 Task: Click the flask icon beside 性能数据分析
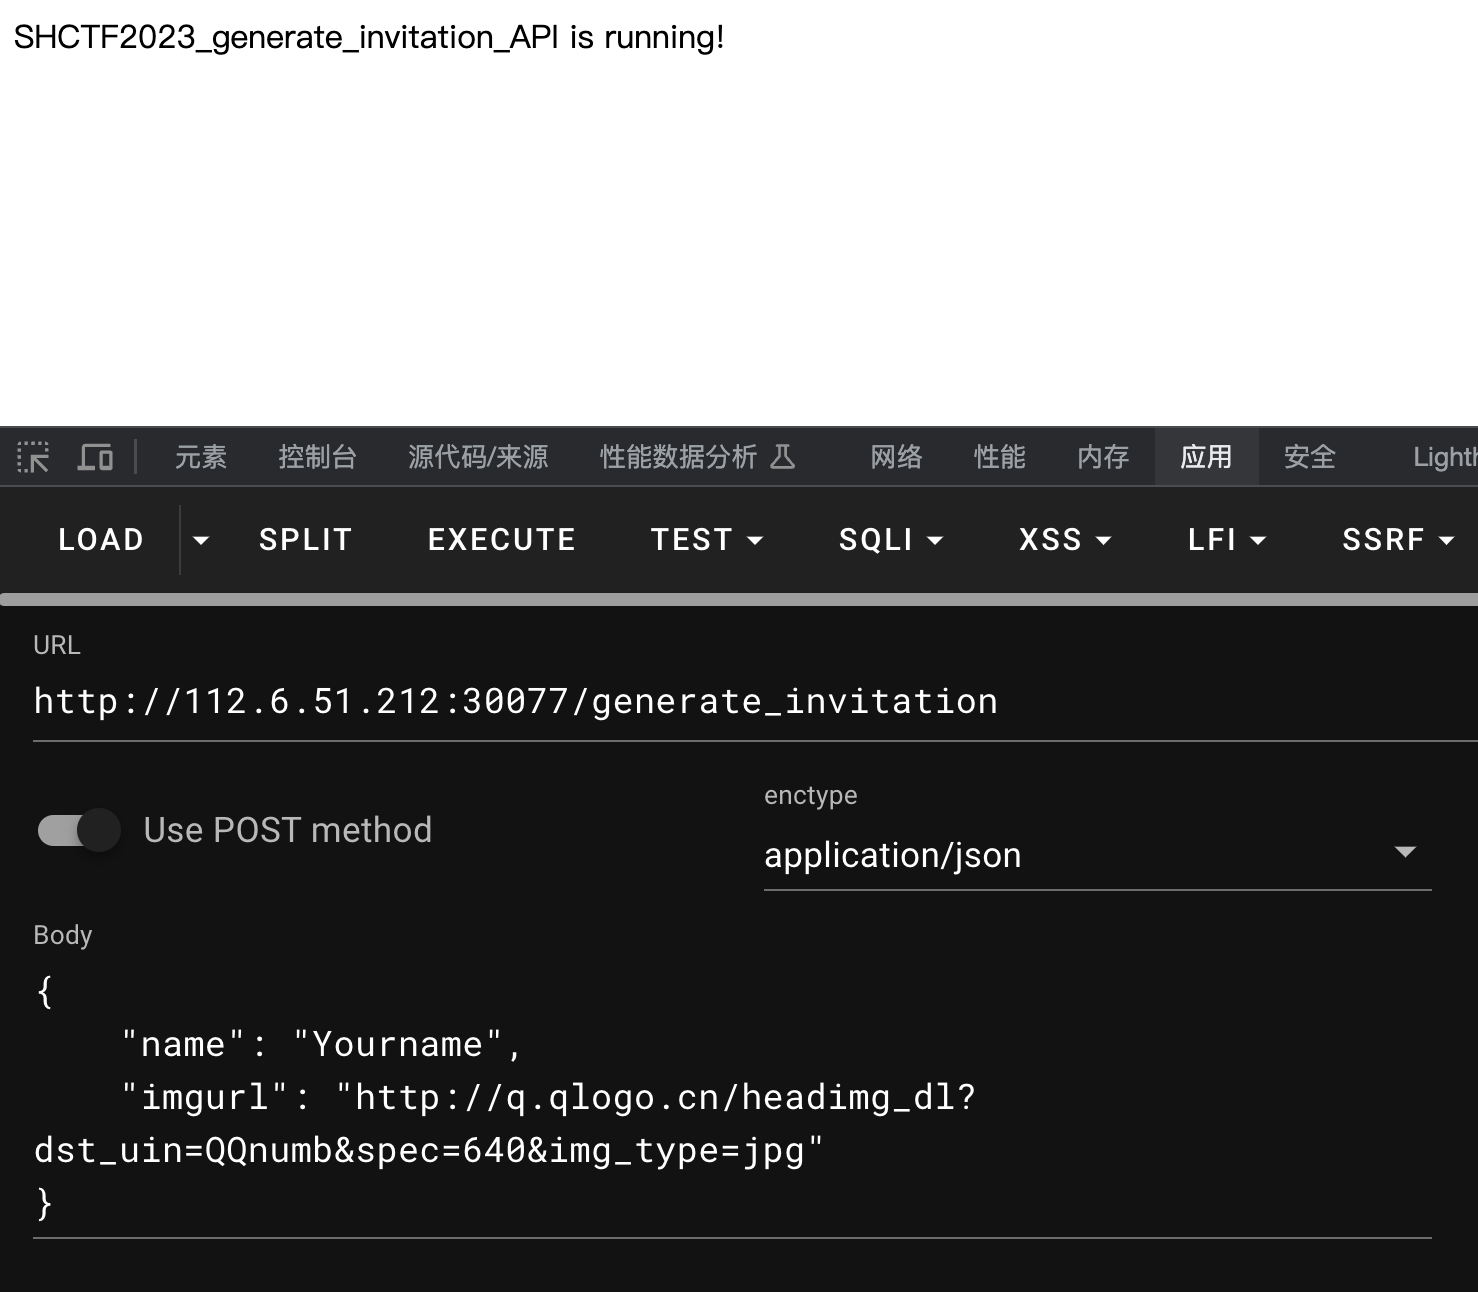click(785, 457)
